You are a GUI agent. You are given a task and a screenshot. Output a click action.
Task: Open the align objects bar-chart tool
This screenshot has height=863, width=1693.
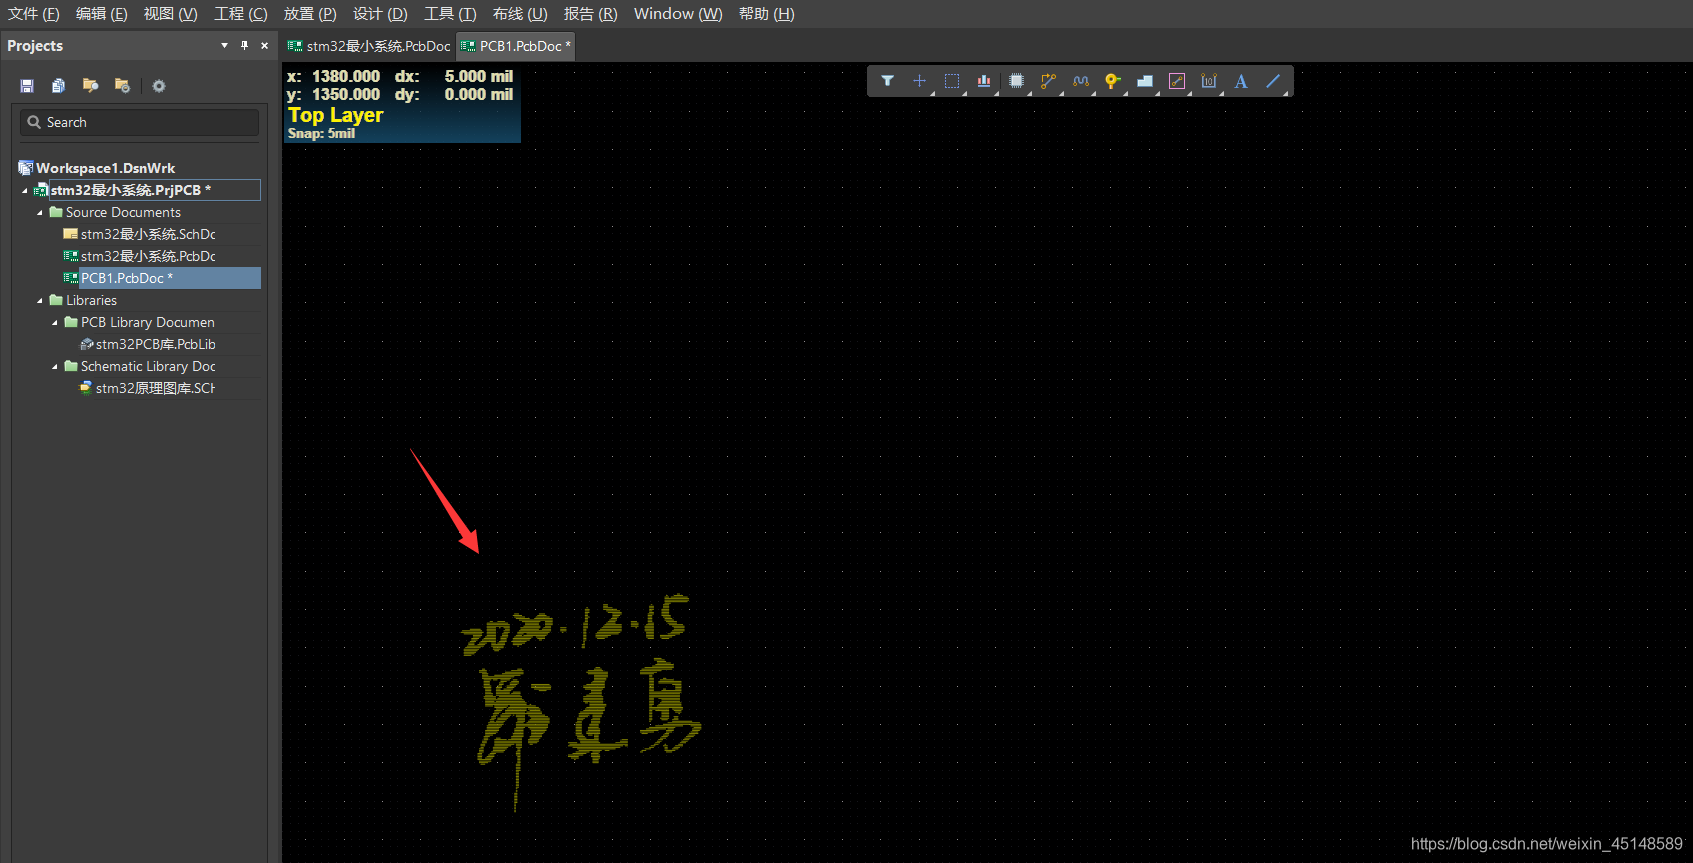click(x=984, y=81)
